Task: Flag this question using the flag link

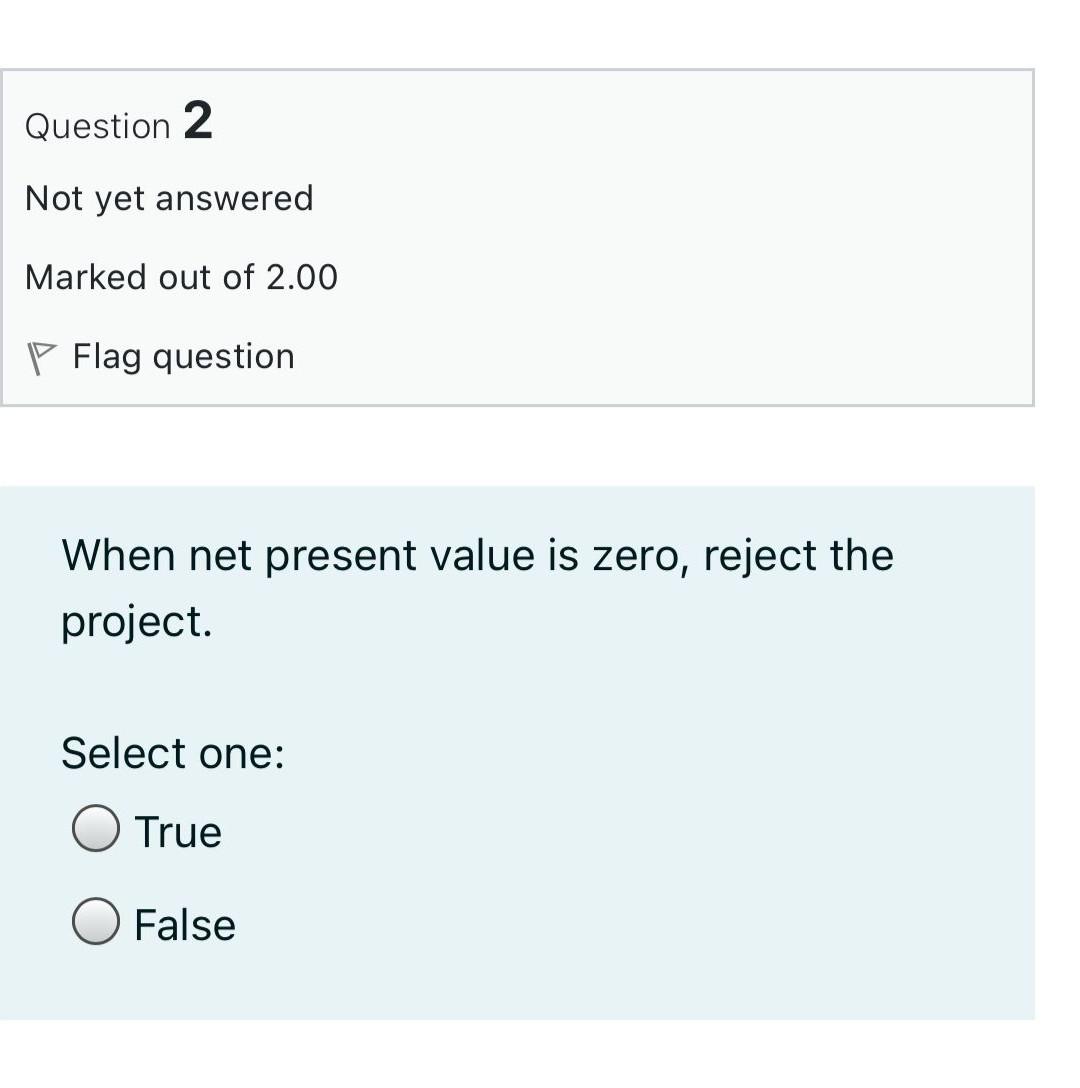Action: 181,356
